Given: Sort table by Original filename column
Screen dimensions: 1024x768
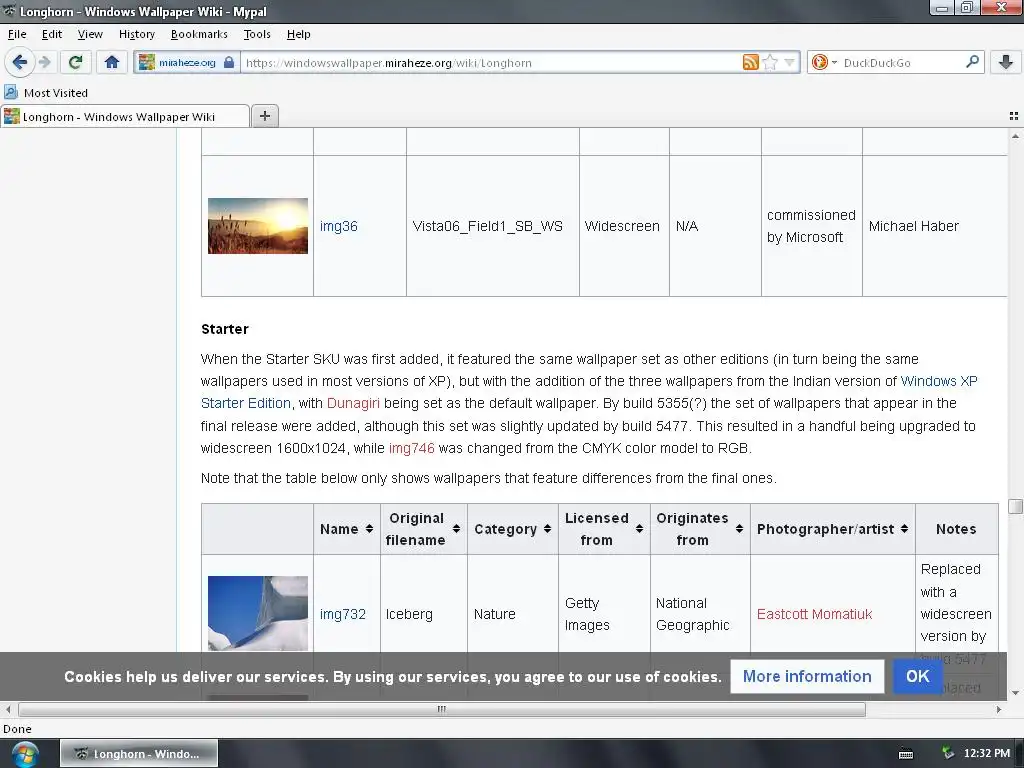Looking at the screenshot, I should (x=424, y=529).
